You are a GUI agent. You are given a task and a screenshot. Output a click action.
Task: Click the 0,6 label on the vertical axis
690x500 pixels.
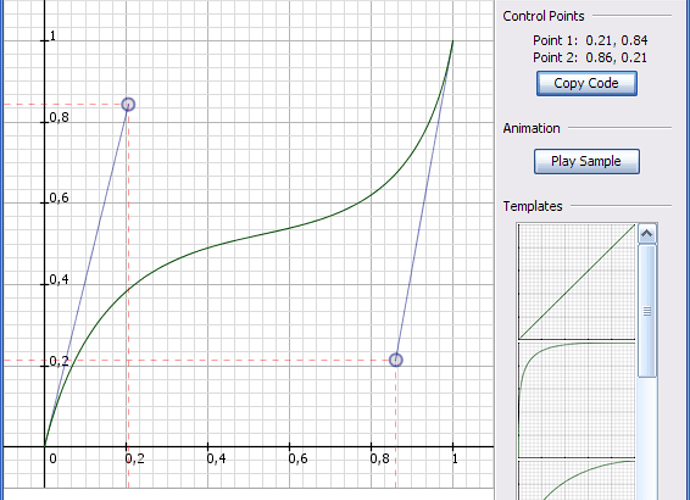pos(59,198)
